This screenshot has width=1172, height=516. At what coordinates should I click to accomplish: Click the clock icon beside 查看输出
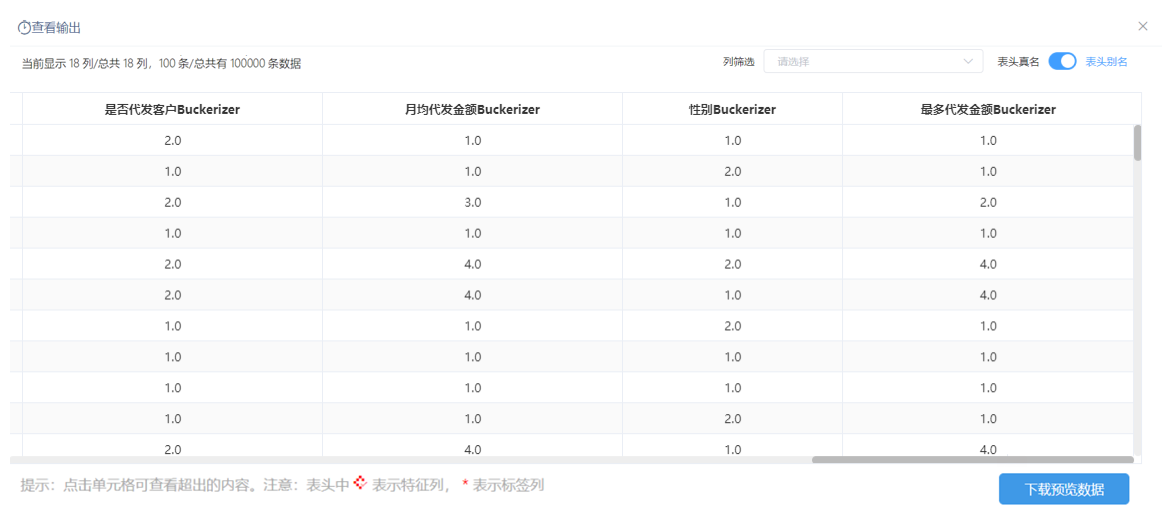[24, 28]
